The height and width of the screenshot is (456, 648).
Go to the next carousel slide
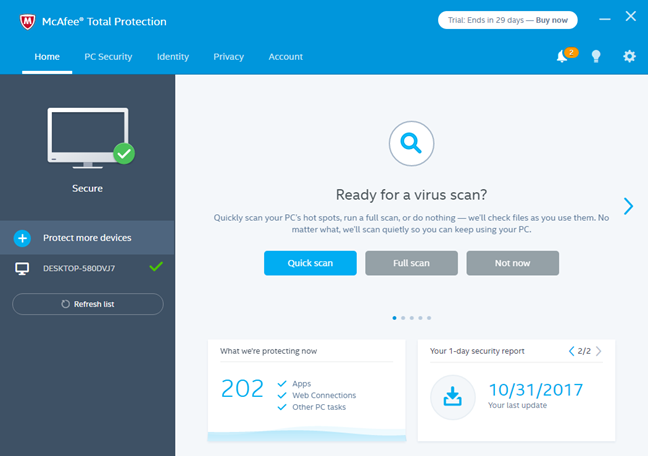[628, 206]
